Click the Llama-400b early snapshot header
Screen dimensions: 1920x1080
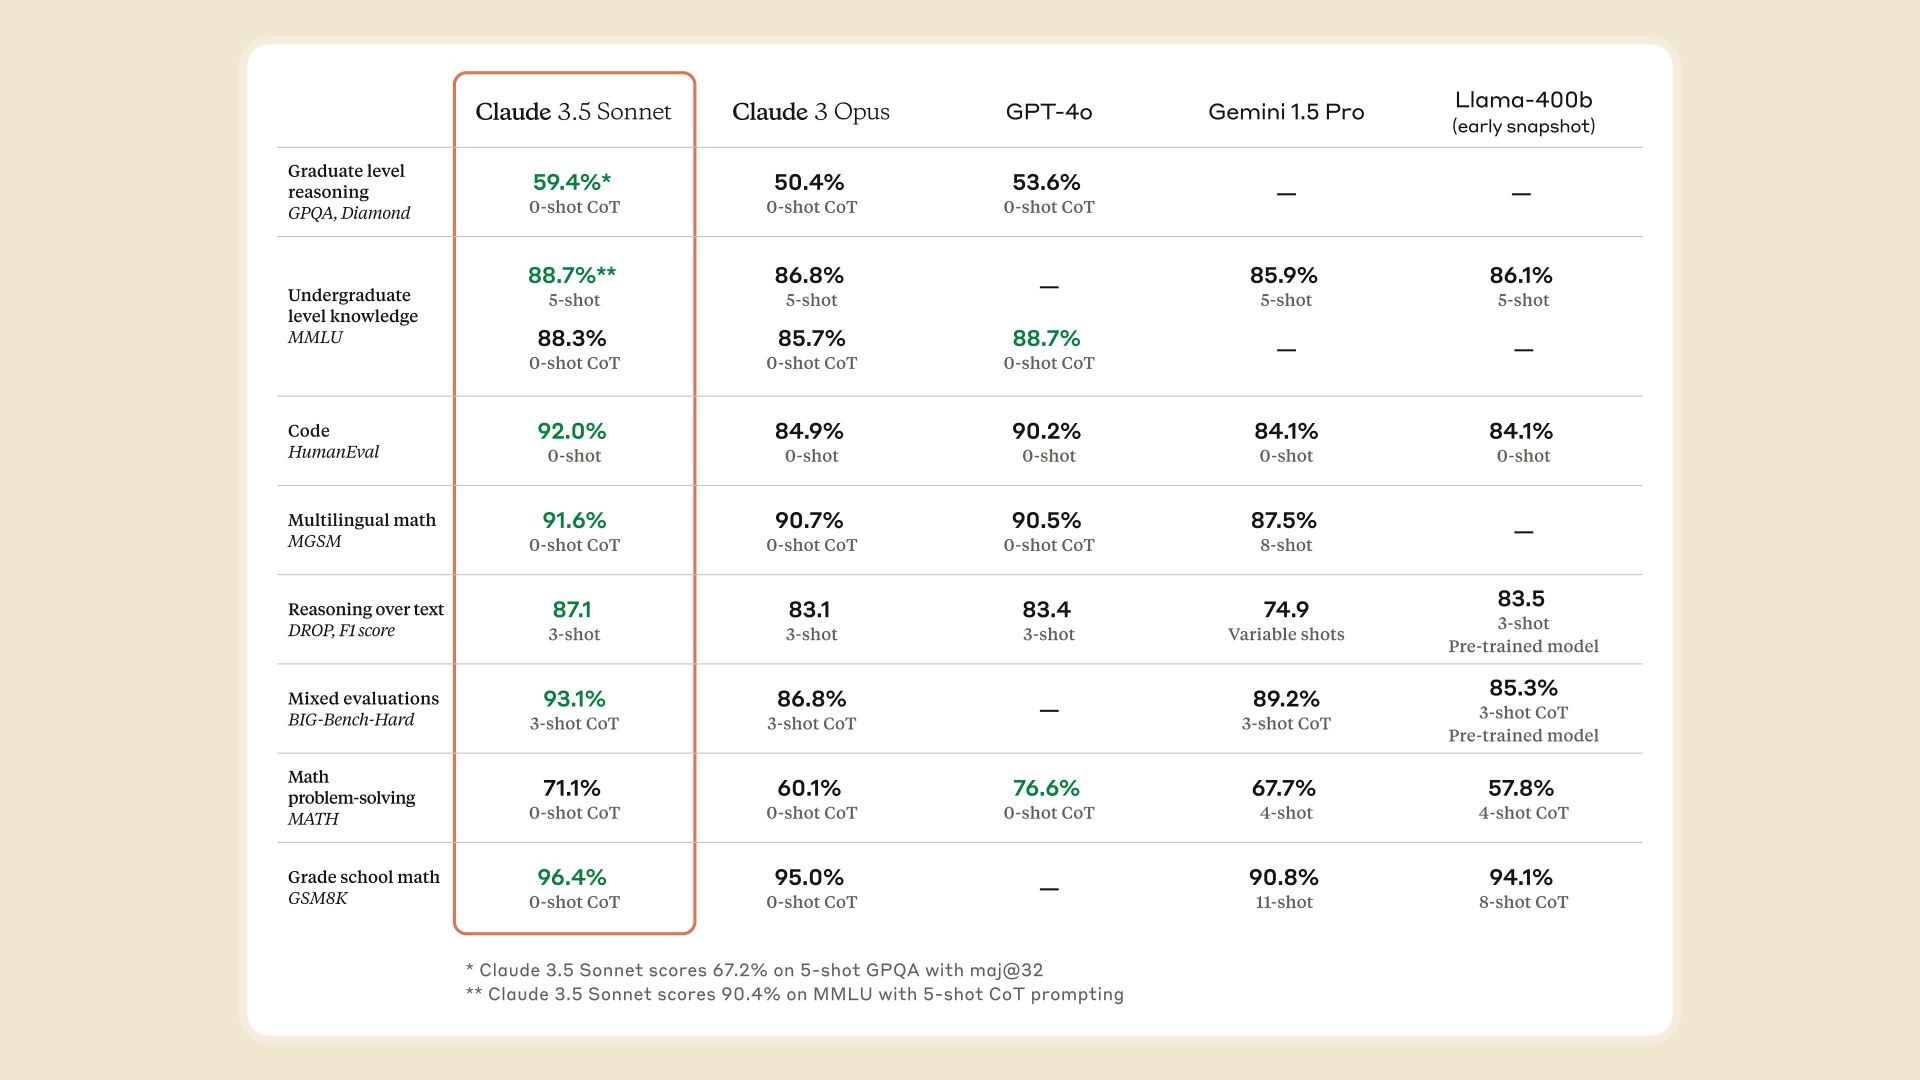[1523, 112]
